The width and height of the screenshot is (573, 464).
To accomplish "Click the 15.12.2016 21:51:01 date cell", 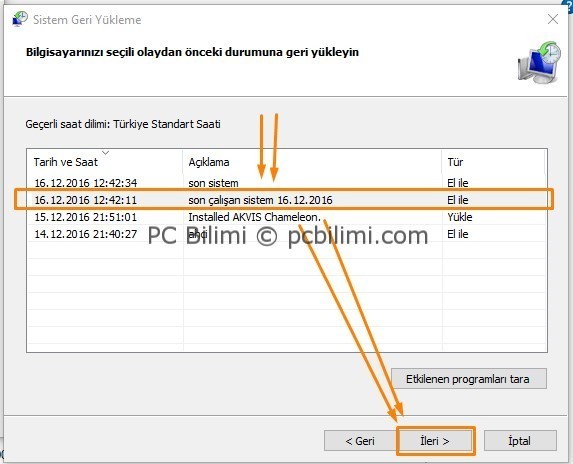I will (86, 217).
